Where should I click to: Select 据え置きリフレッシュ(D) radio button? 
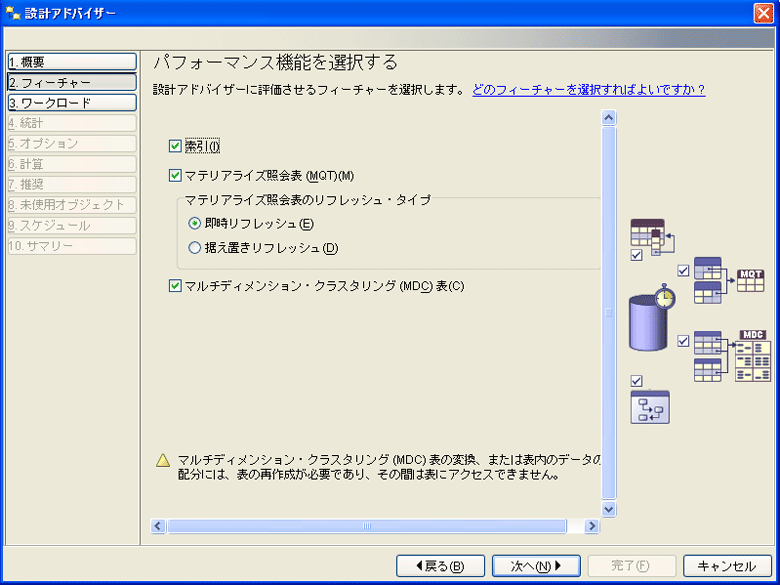[x=195, y=248]
